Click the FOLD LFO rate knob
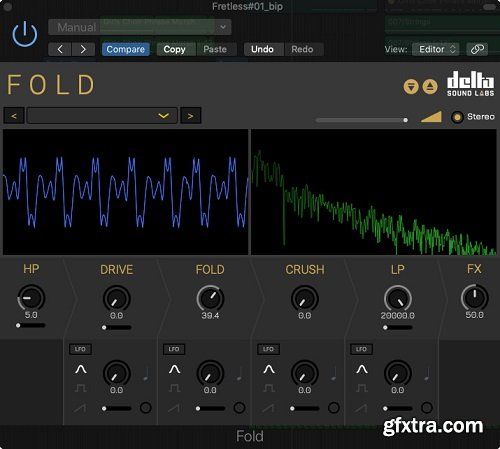The image size is (500, 449). point(210,373)
